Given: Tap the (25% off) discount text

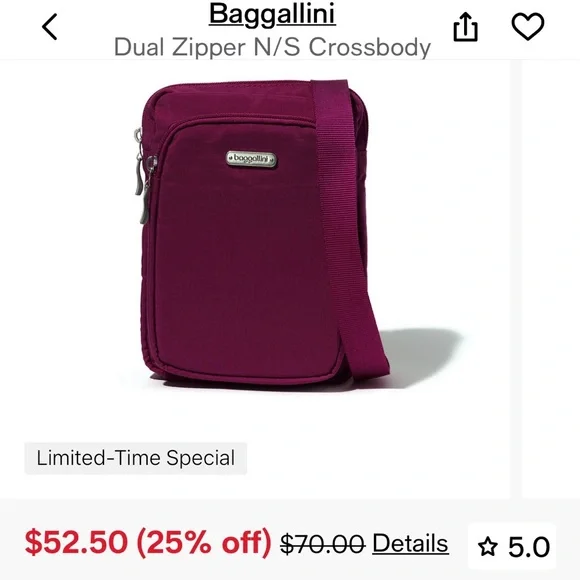Looking at the screenshot, I should 204,543.
